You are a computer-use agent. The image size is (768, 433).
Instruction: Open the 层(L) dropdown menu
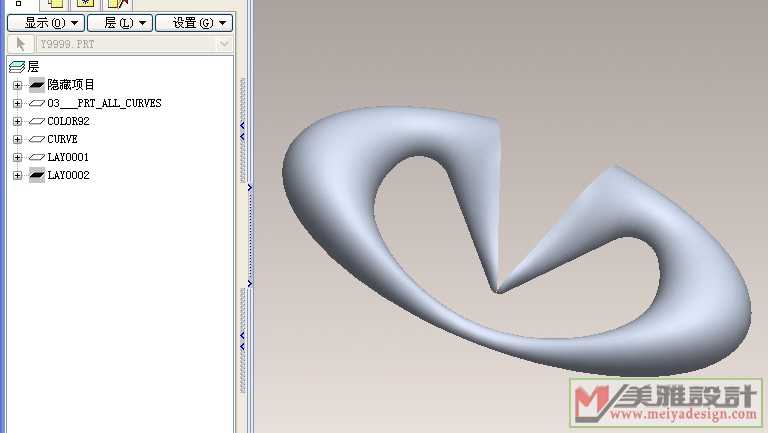pos(120,23)
